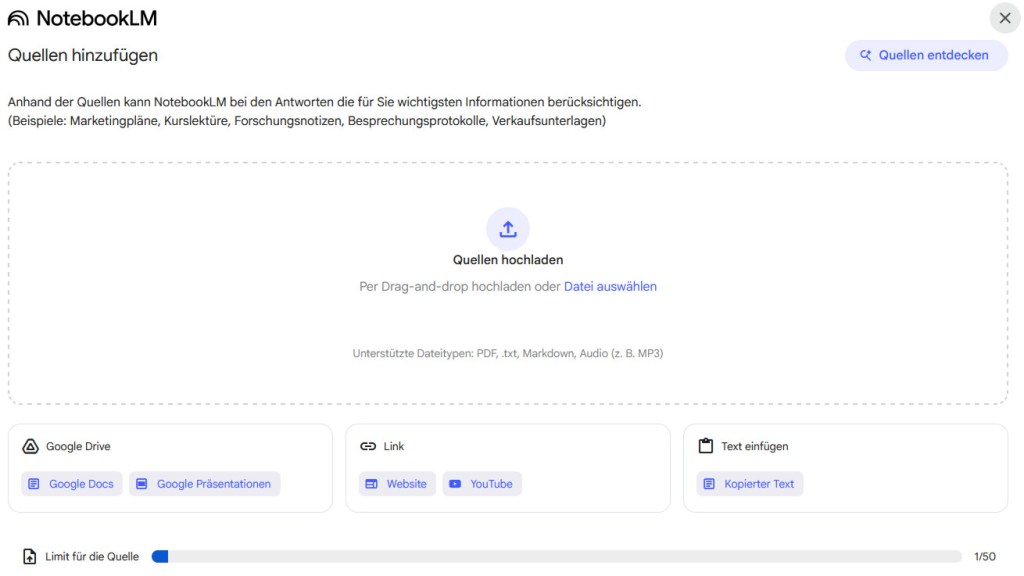Click the Datei auswählen link
Screen dimensions: 1024x576
[x=610, y=286]
